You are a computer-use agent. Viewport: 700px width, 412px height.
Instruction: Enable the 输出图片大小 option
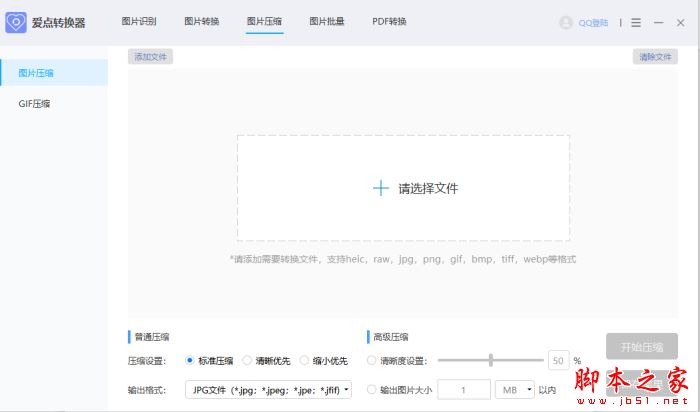coord(372,390)
